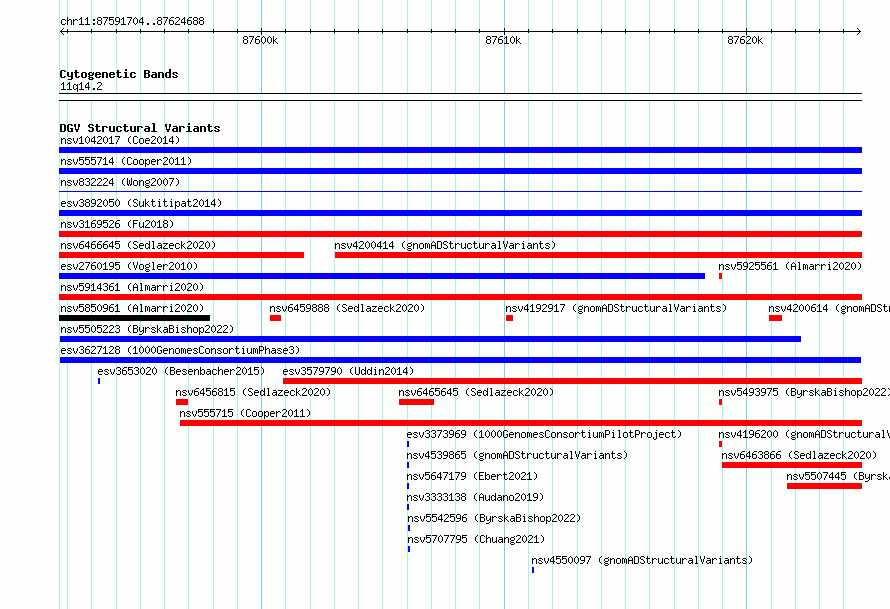Screen dimensions: 890x609
Task: Select nsv4192917 (gnomADStructuralVariants) label
Action: coord(616,308)
